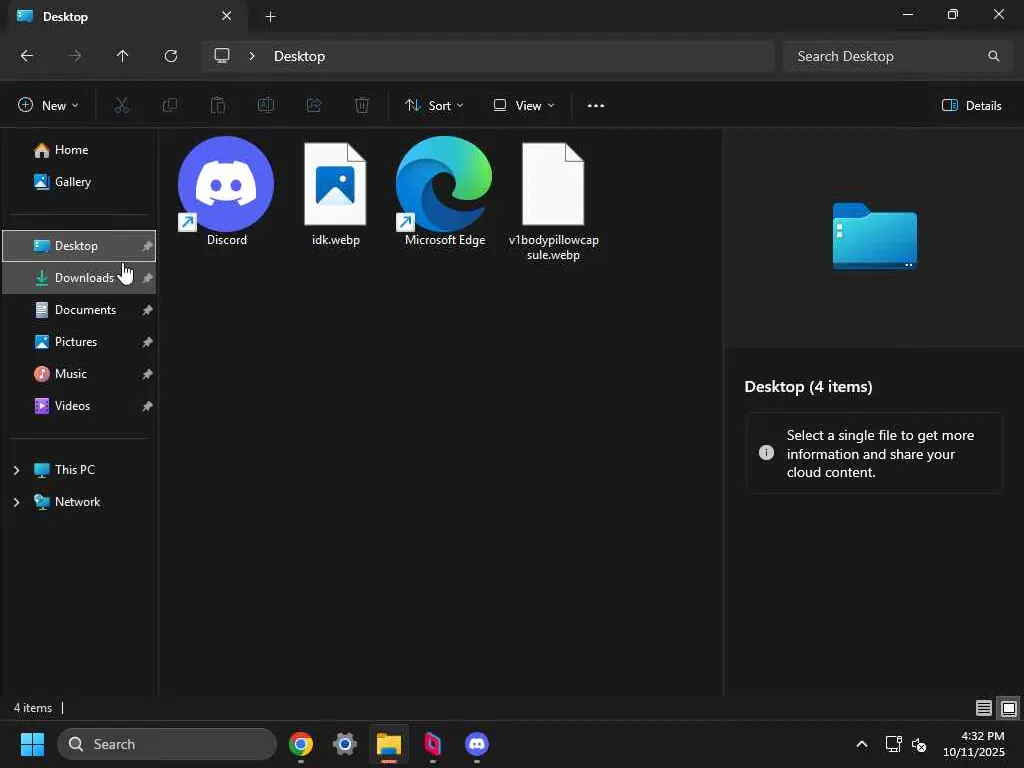Image resolution: width=1024 pixels, height=768 pixels.
Task: Toggle the Details pane button
Action: click(972, 105)
